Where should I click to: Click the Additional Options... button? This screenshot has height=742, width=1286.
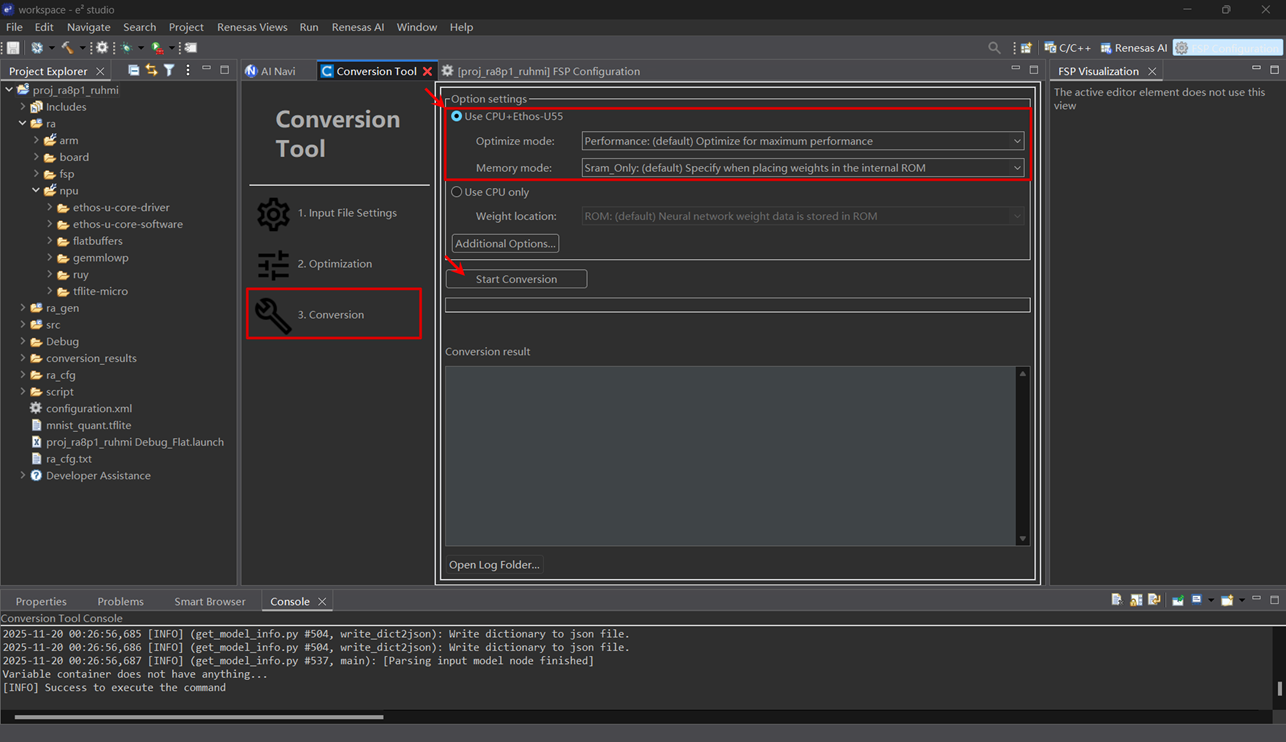tap(505, 244)
